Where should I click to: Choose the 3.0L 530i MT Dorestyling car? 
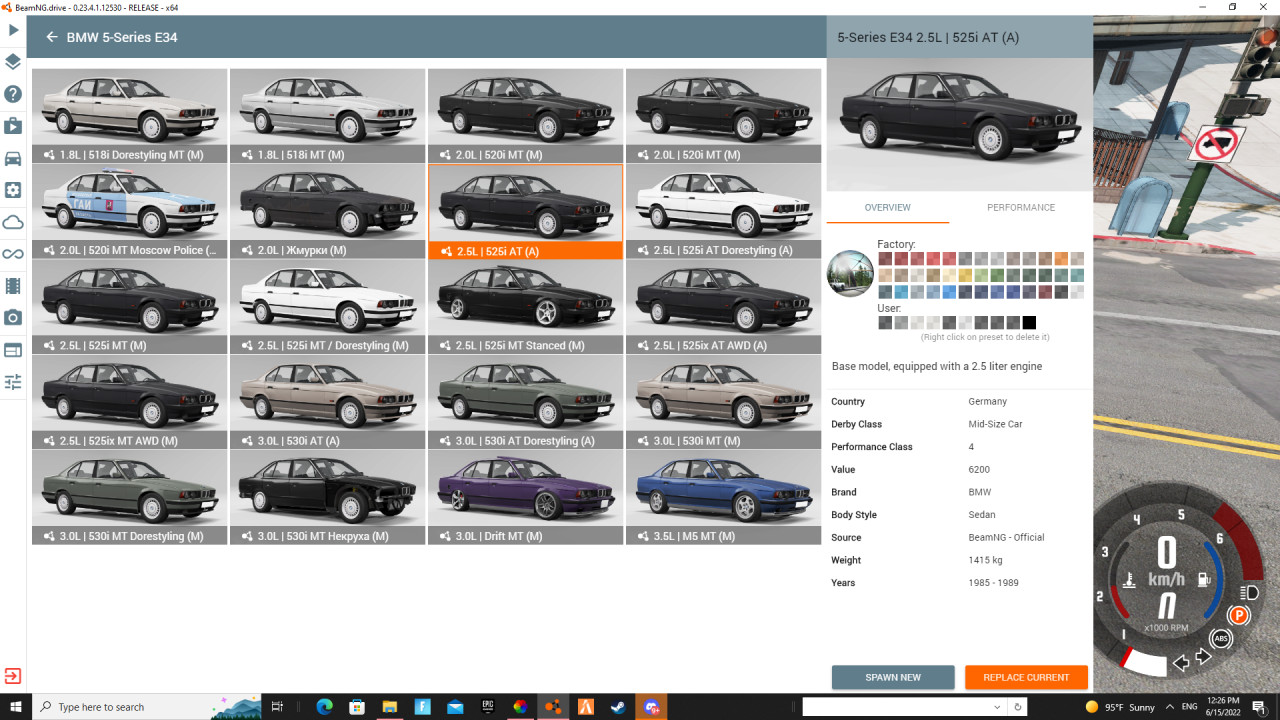(x=130, y=497)
